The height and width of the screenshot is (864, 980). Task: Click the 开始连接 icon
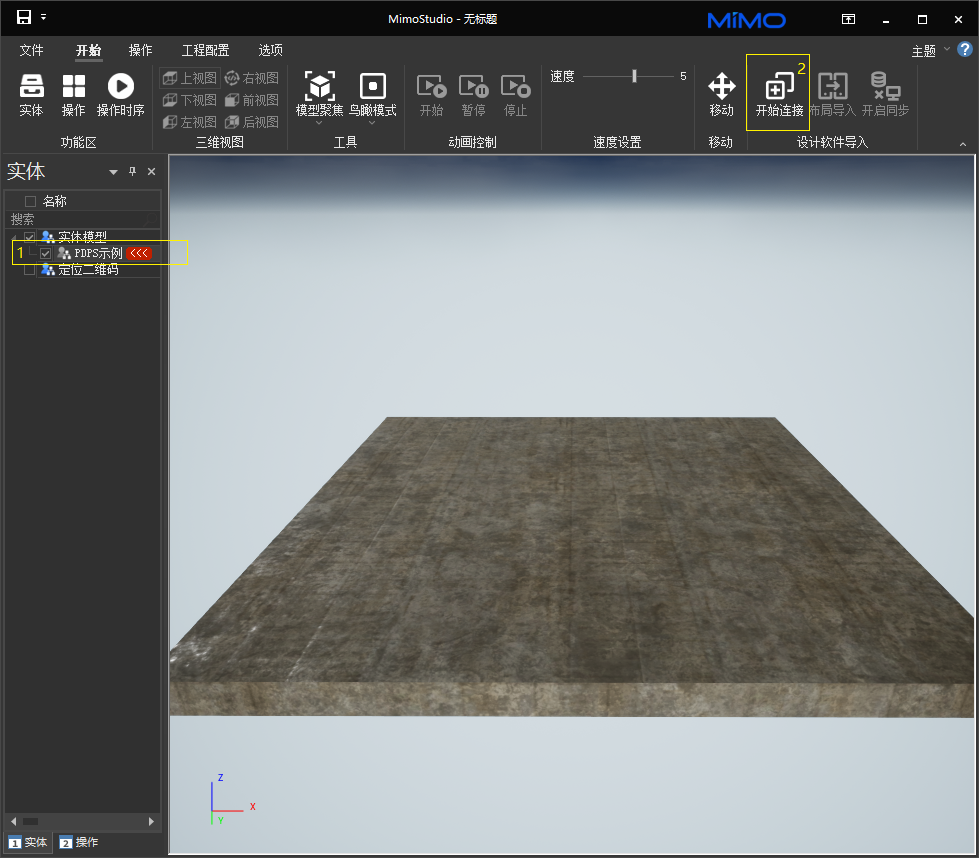point(779,88)
